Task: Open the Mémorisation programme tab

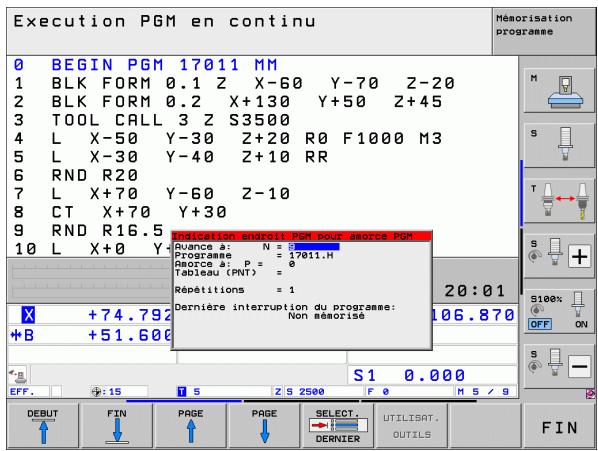Action: [544, 31]
